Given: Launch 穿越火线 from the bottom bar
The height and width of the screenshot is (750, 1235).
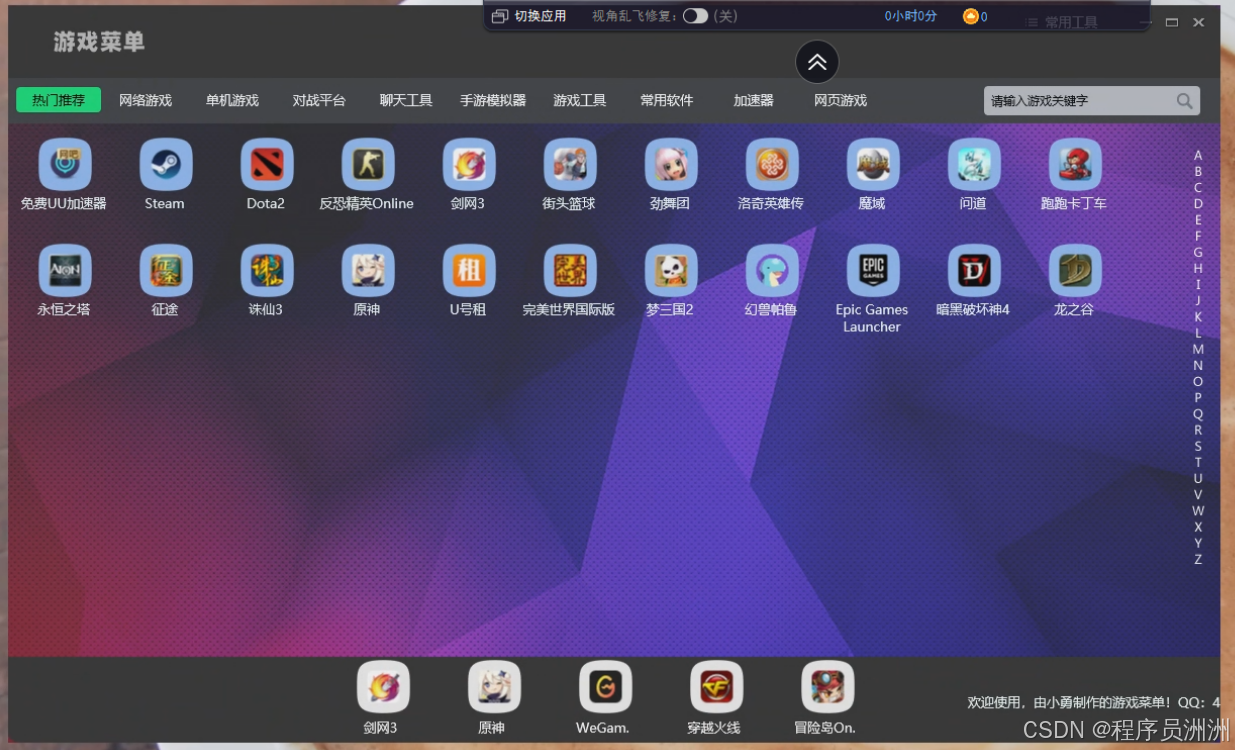Looking at the screenshot, I should click(x=715, y=687).
